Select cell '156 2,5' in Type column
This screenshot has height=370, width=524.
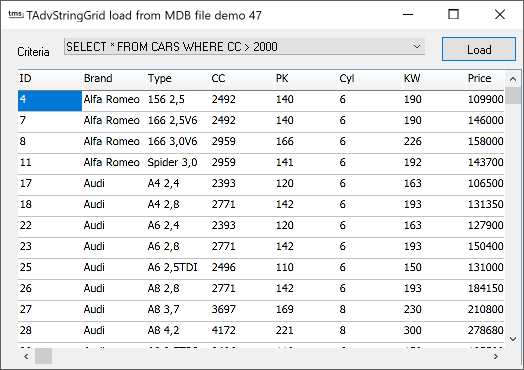pyautogui.click(x=178, y=101)
